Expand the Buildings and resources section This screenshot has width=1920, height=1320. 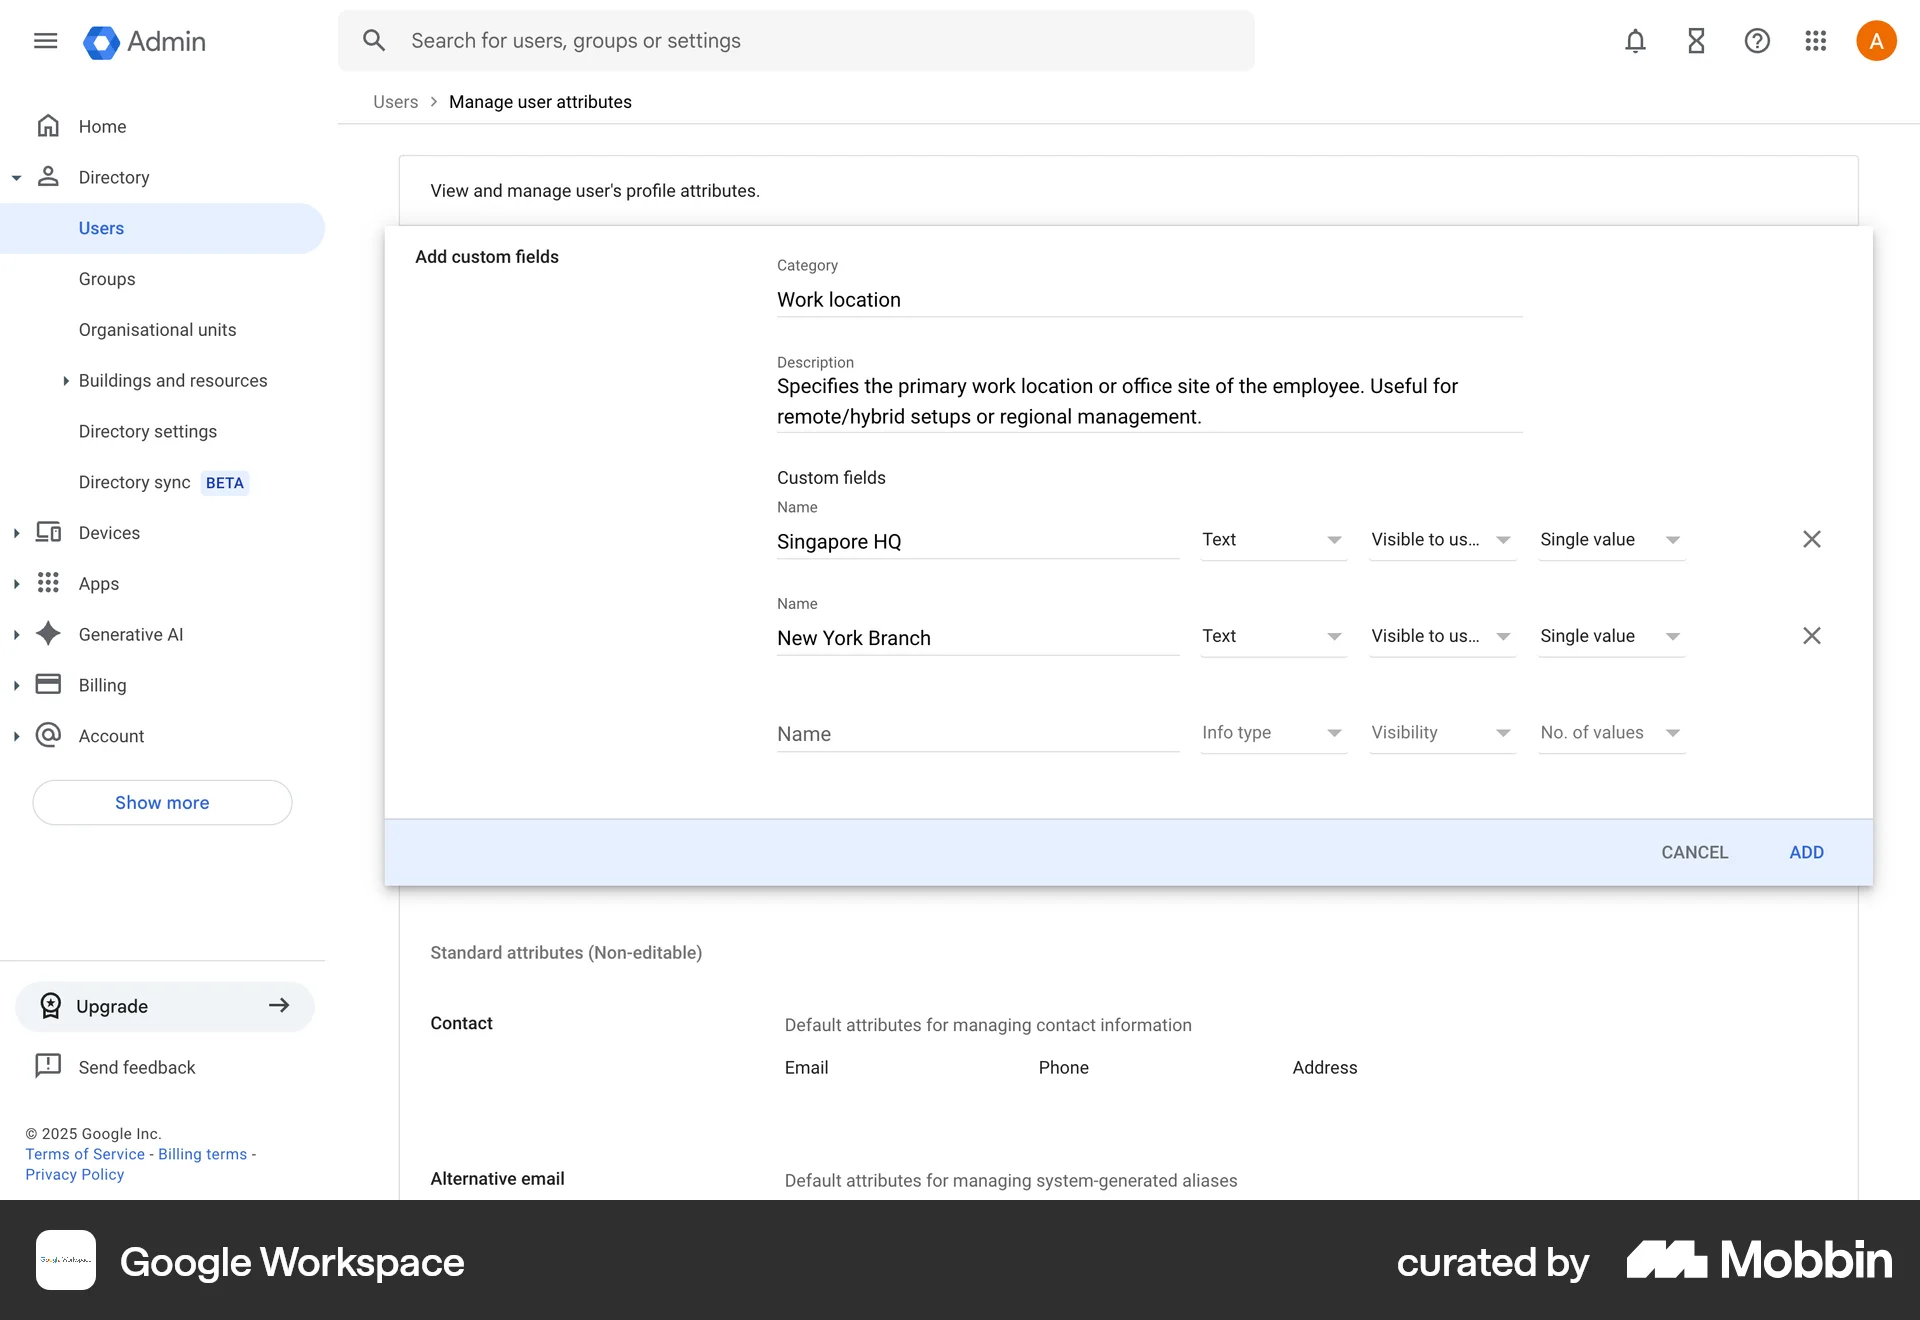tap(66, 380)
